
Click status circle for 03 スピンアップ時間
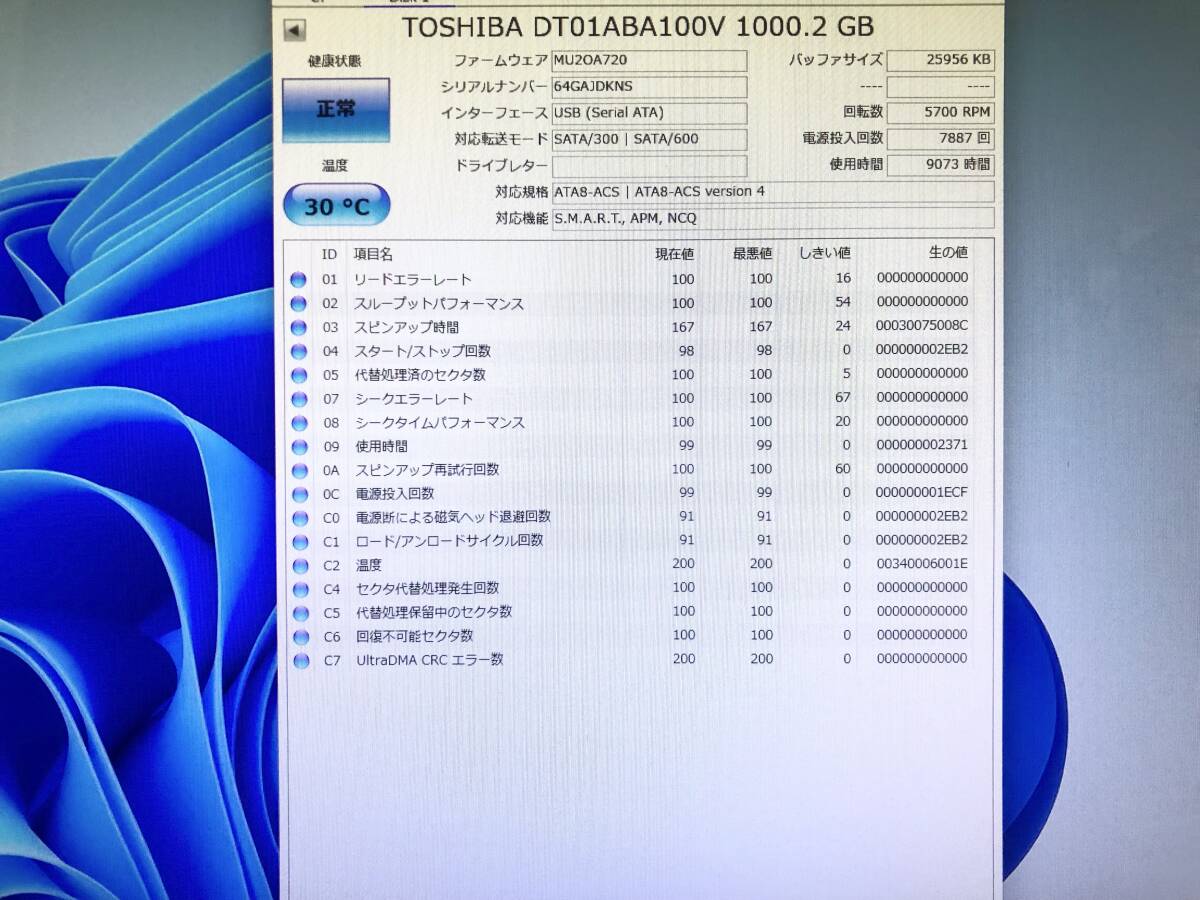(x=298, y=327)
